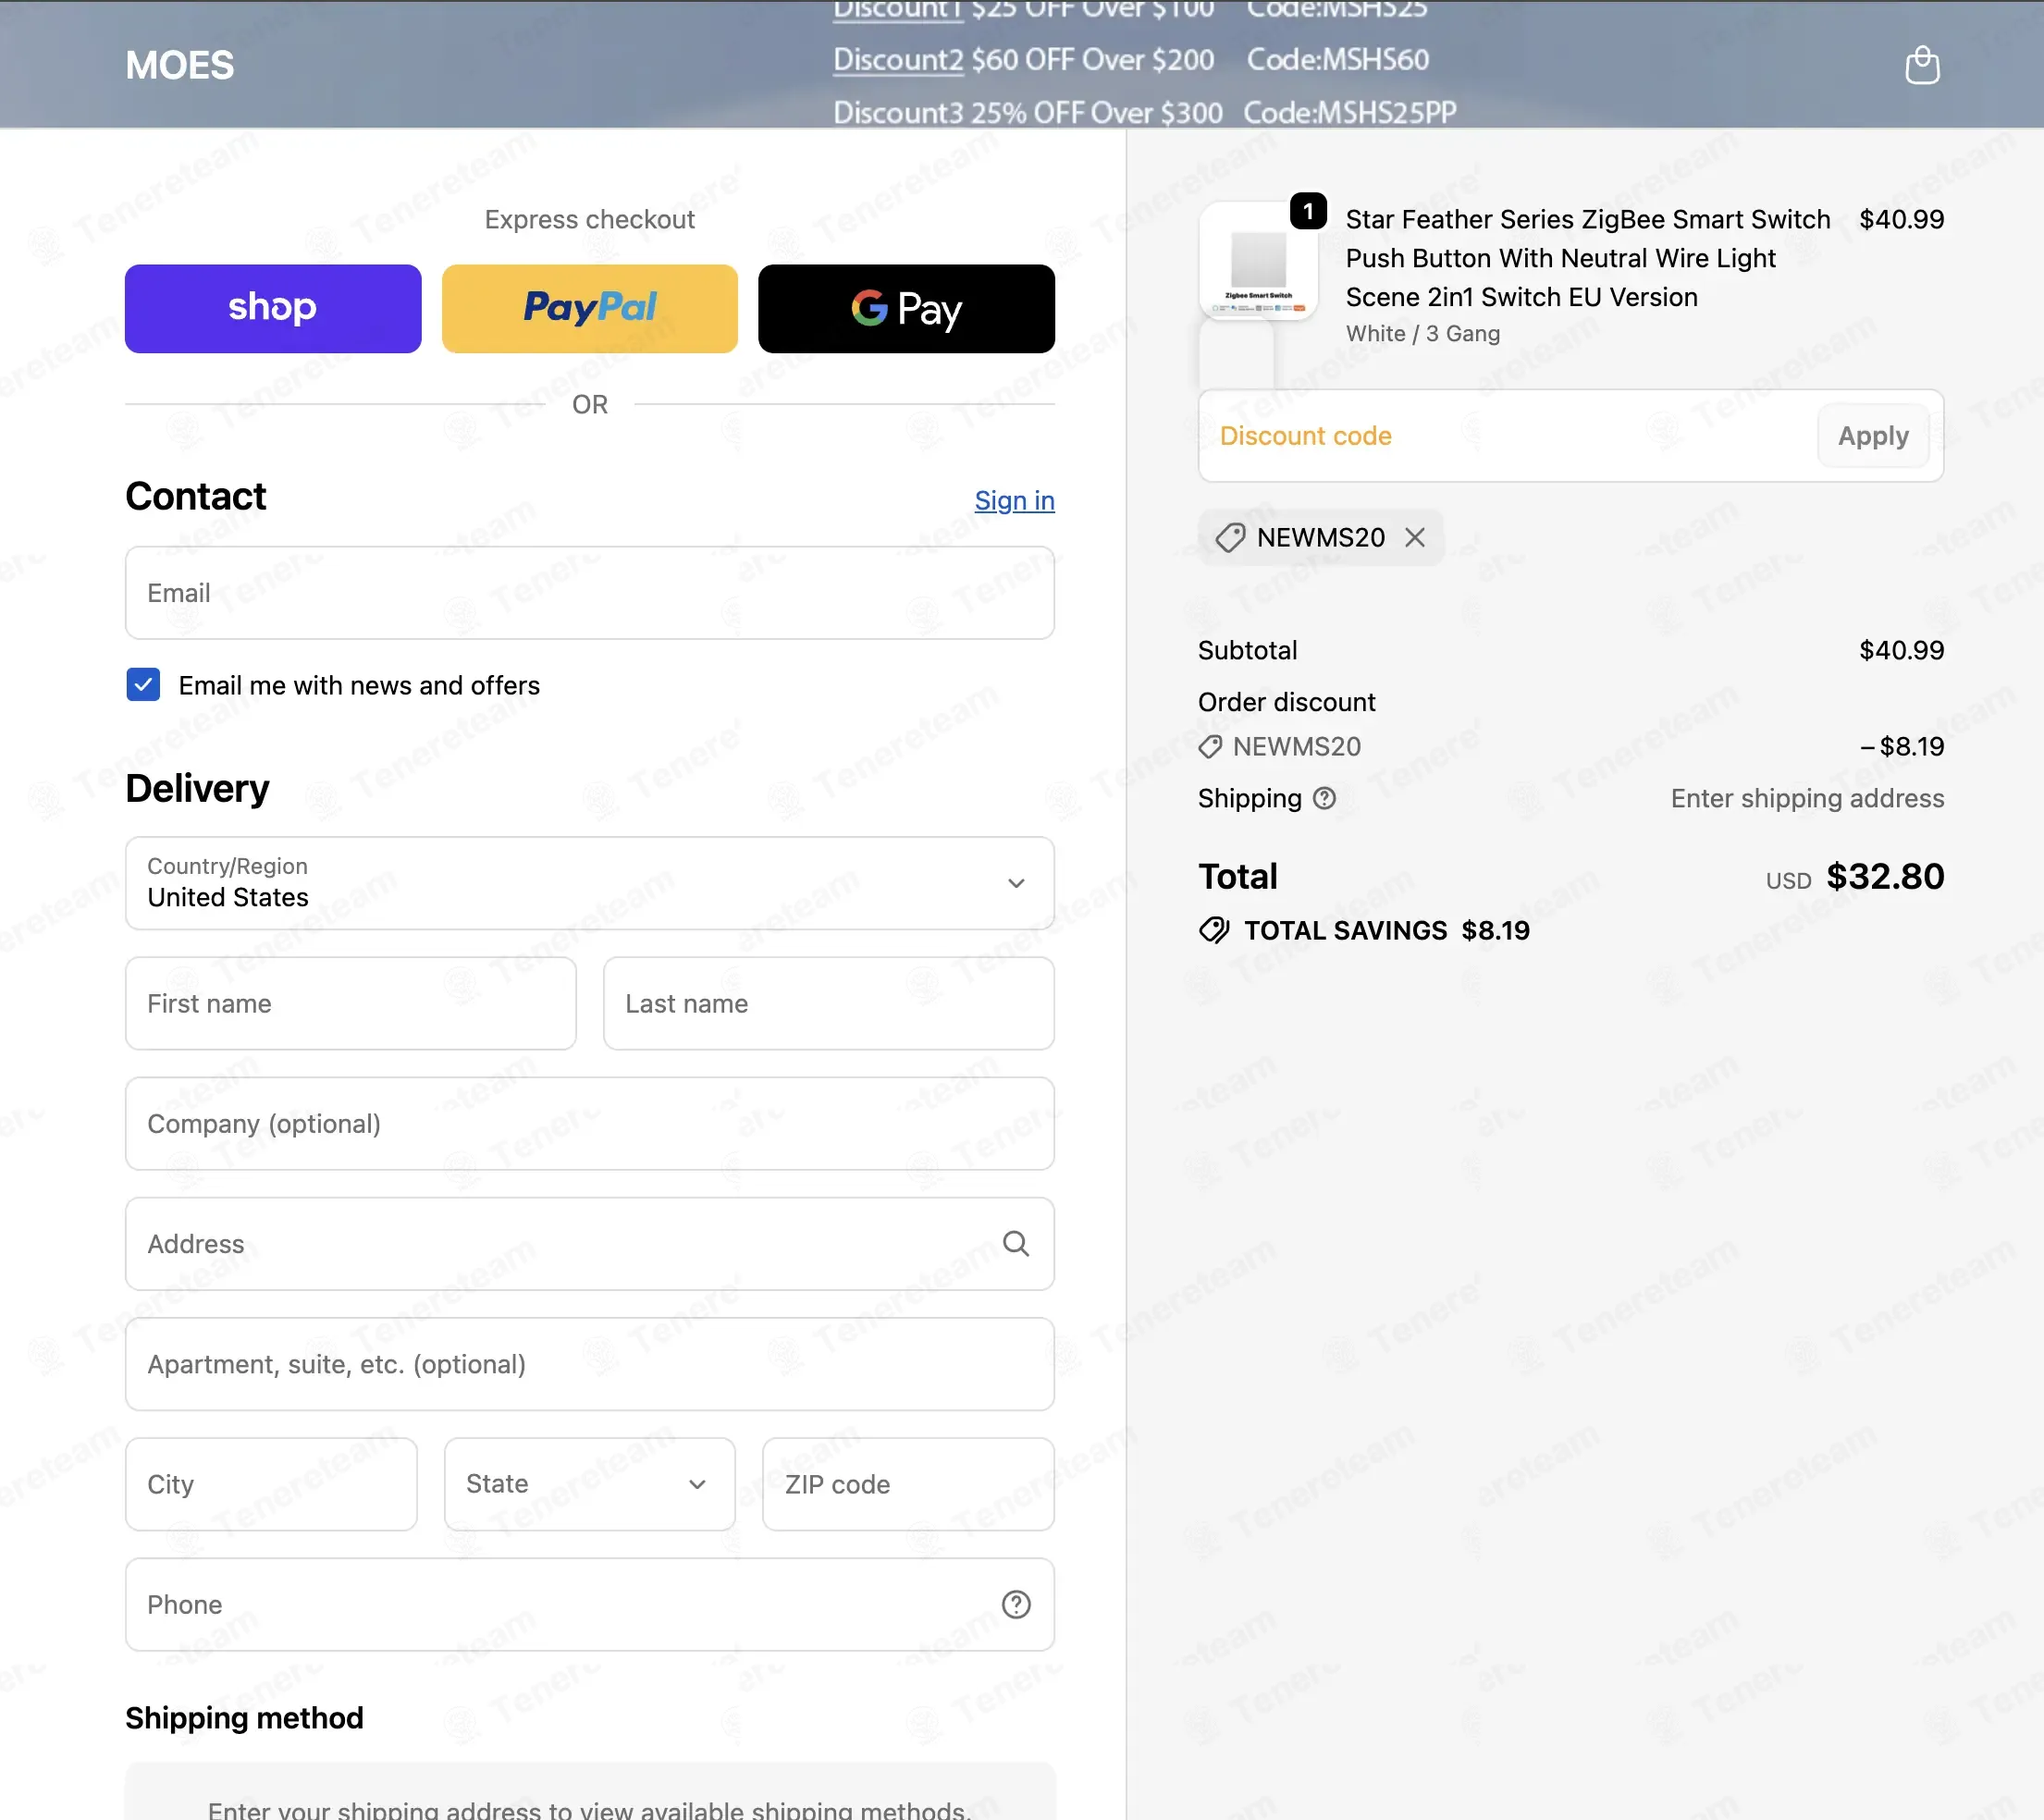
Task: Focus the Email input field
Action: pyautogui.click(x=590, y=593)
